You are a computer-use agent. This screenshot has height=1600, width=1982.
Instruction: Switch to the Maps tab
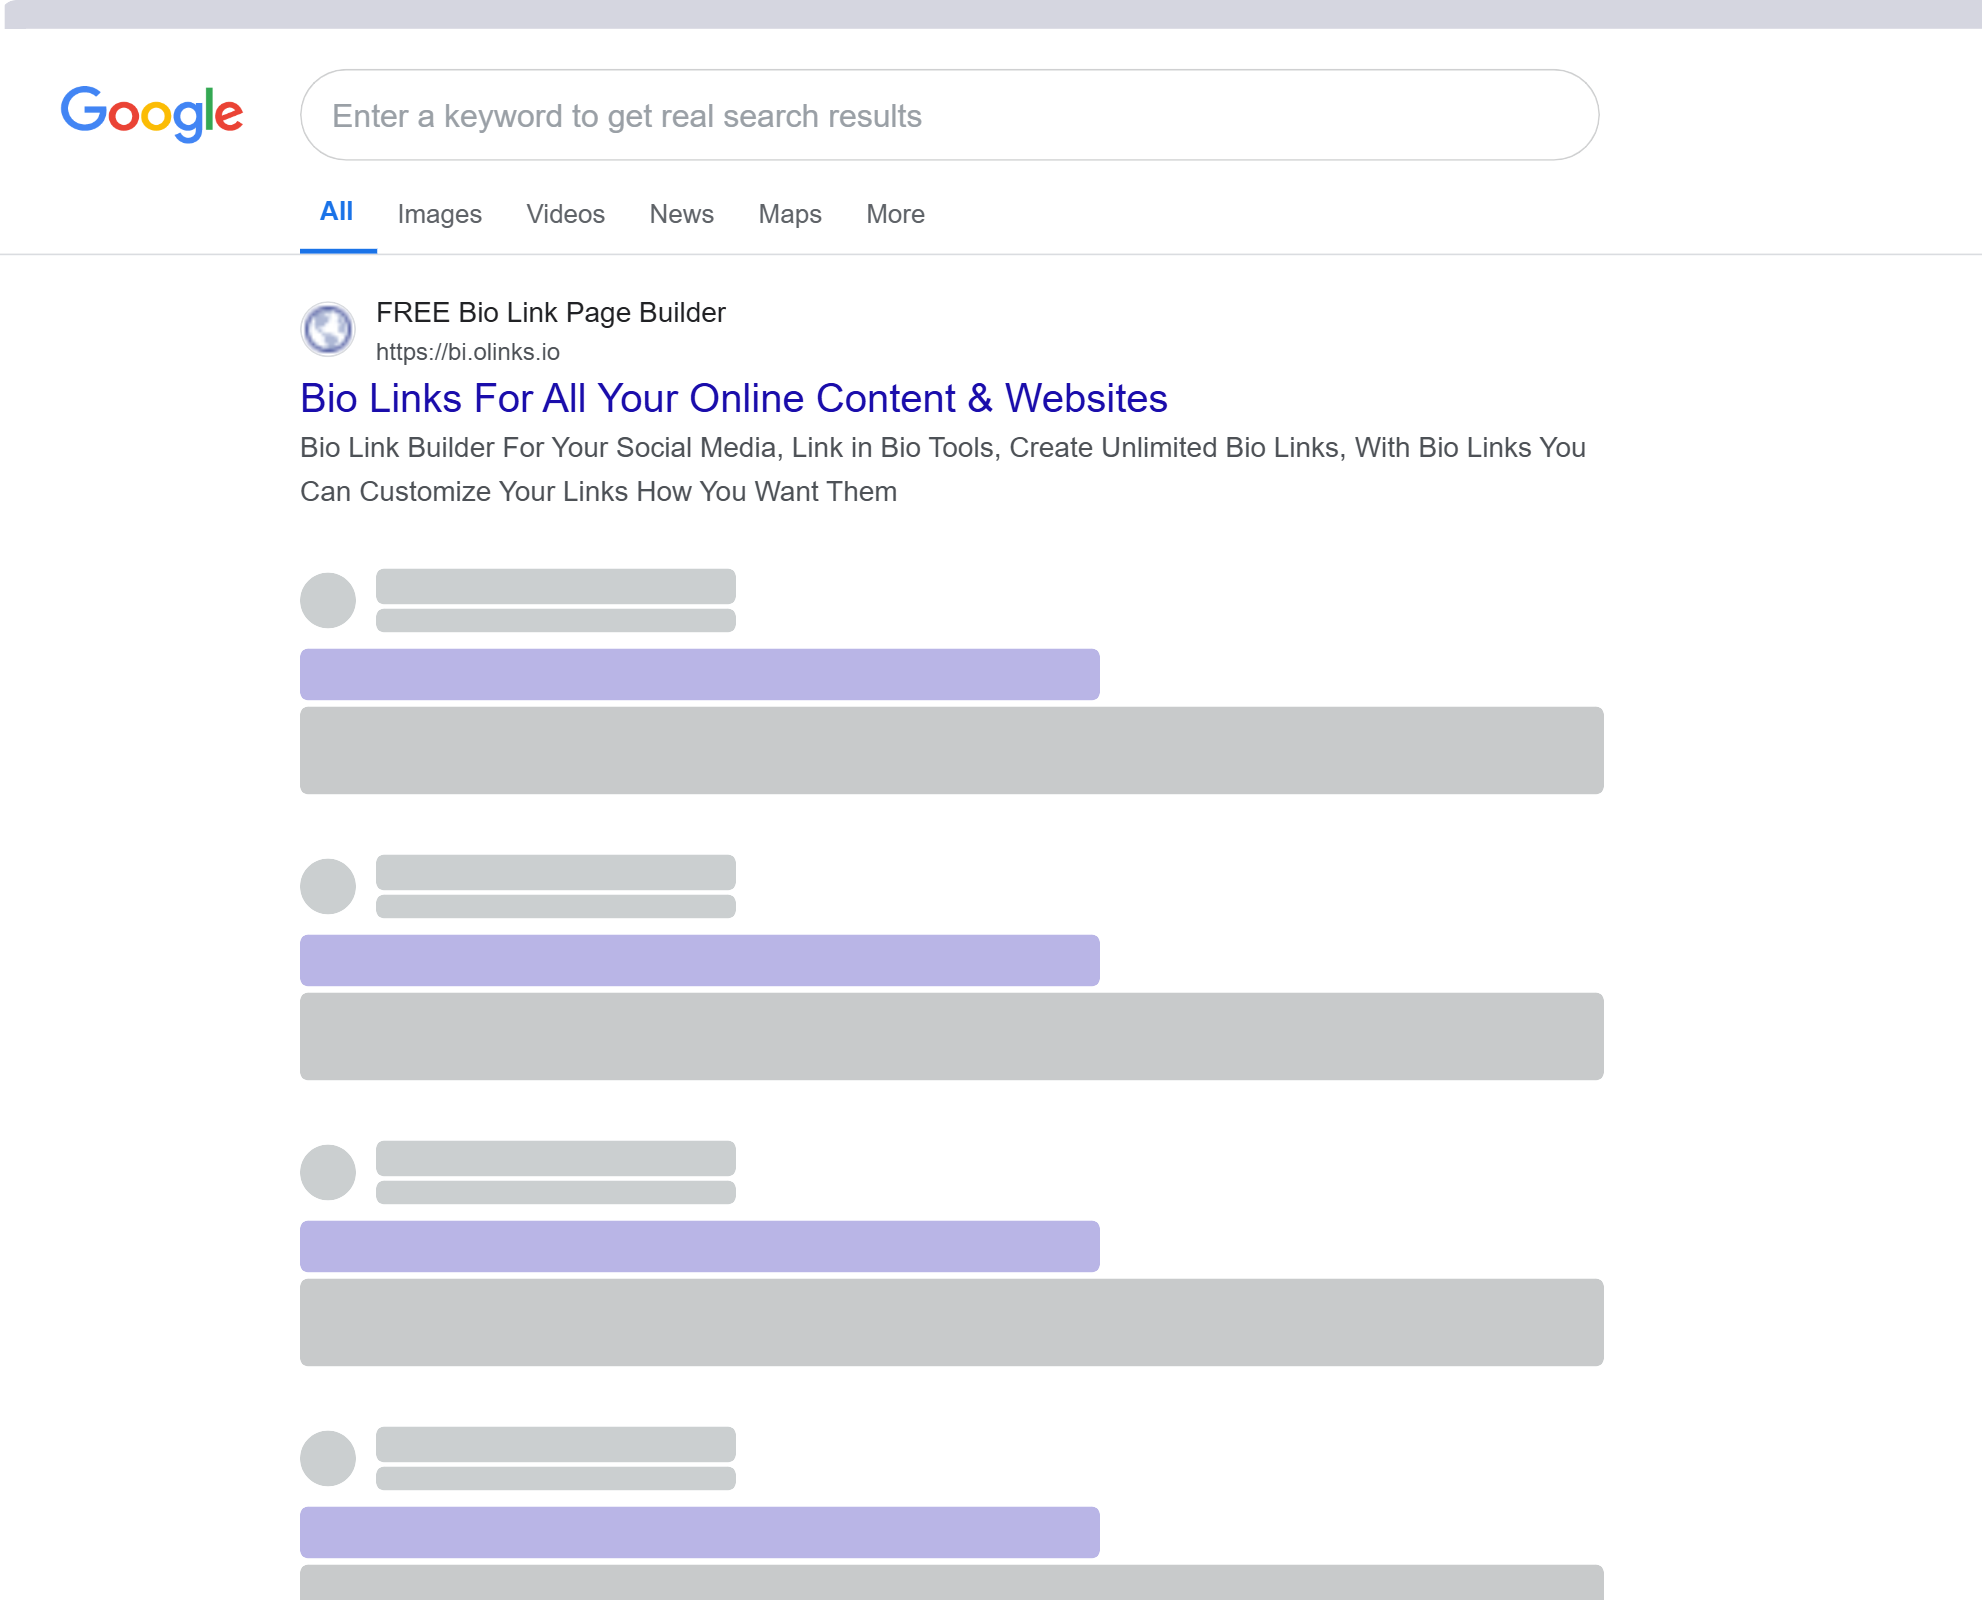[x=789, y=214]
